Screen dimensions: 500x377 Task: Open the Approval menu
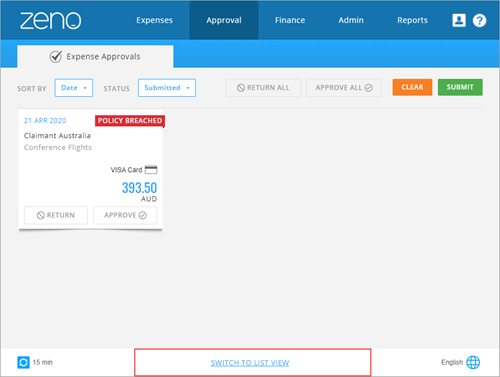tap(224, 20)
